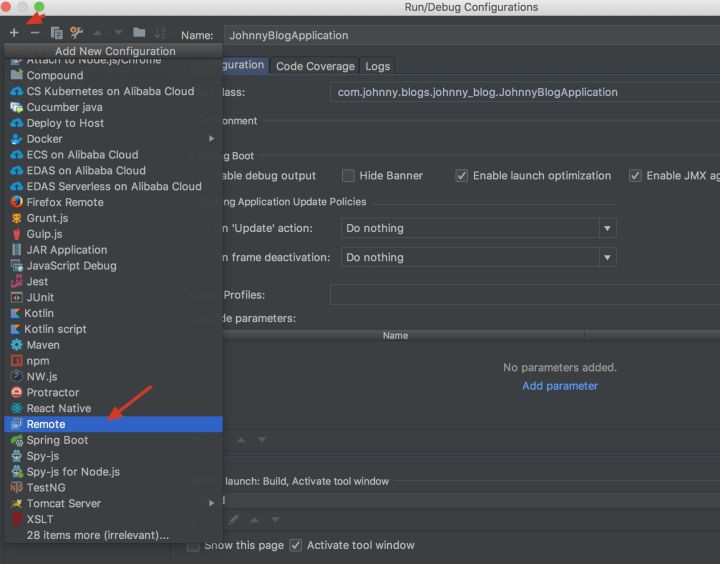Click the Create New Folder icon
Screen dimensions: 720x564
tap(139, 32)
